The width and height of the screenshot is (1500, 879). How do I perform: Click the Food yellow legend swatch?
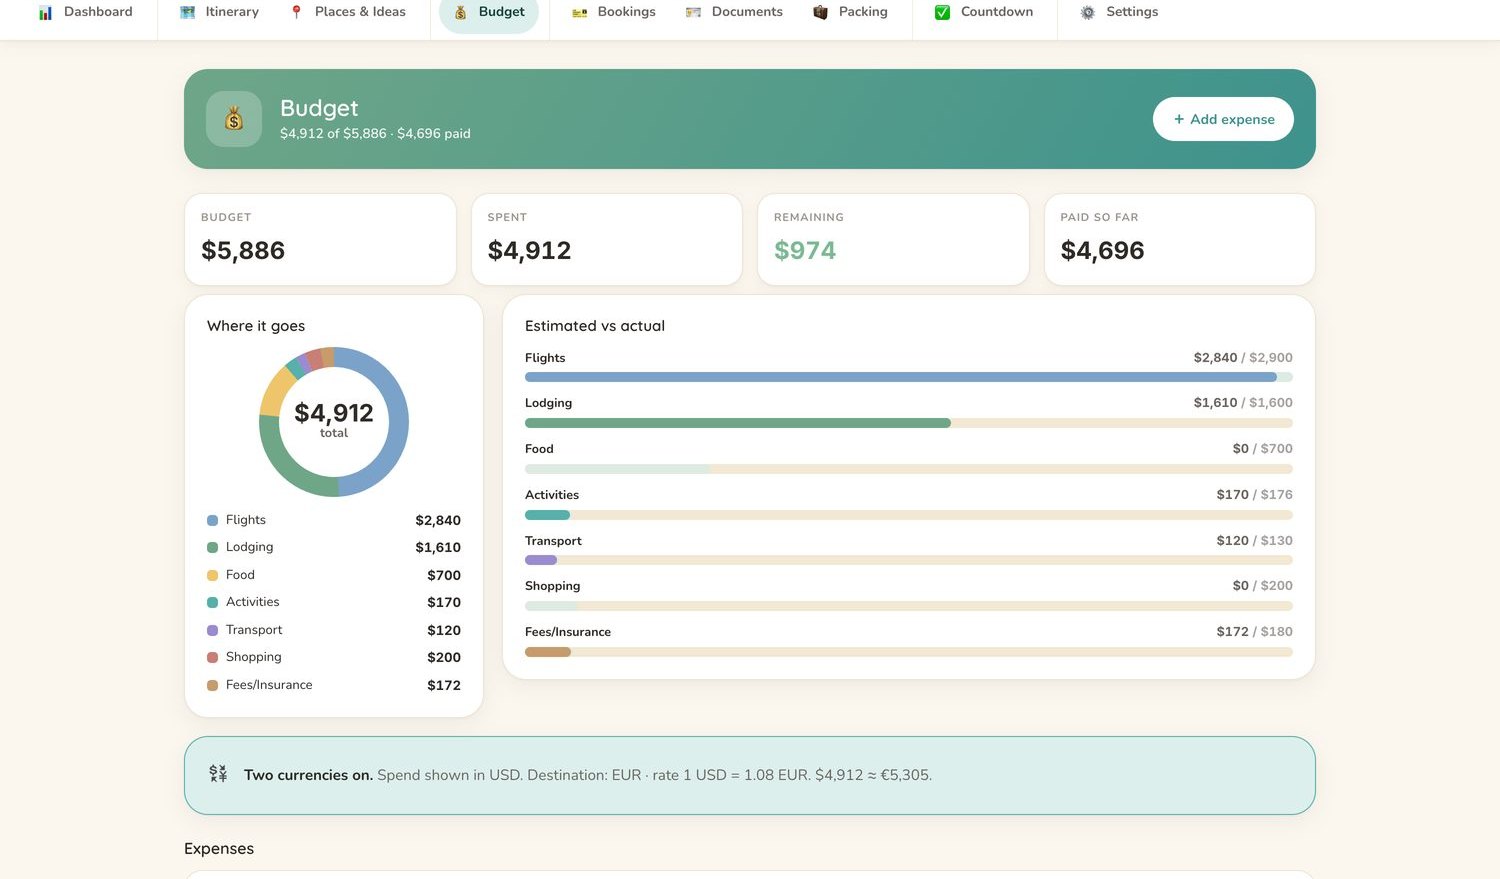212,575
